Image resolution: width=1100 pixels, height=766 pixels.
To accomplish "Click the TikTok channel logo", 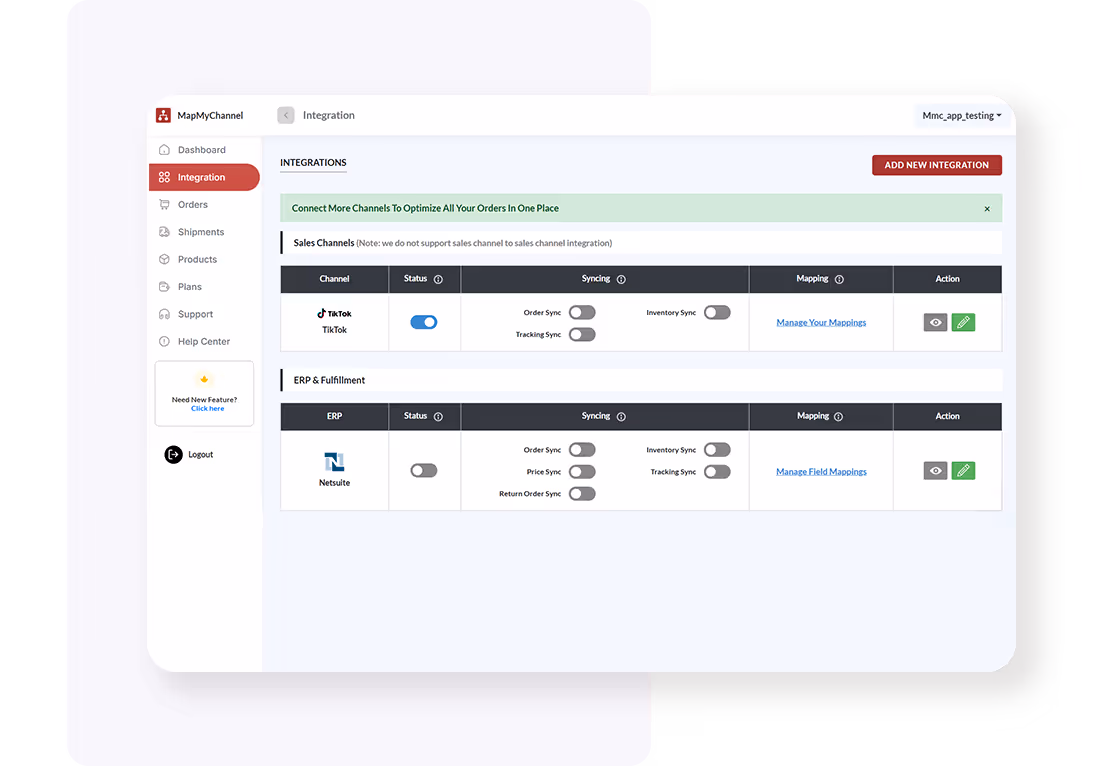I will click(x=334, y=314).
